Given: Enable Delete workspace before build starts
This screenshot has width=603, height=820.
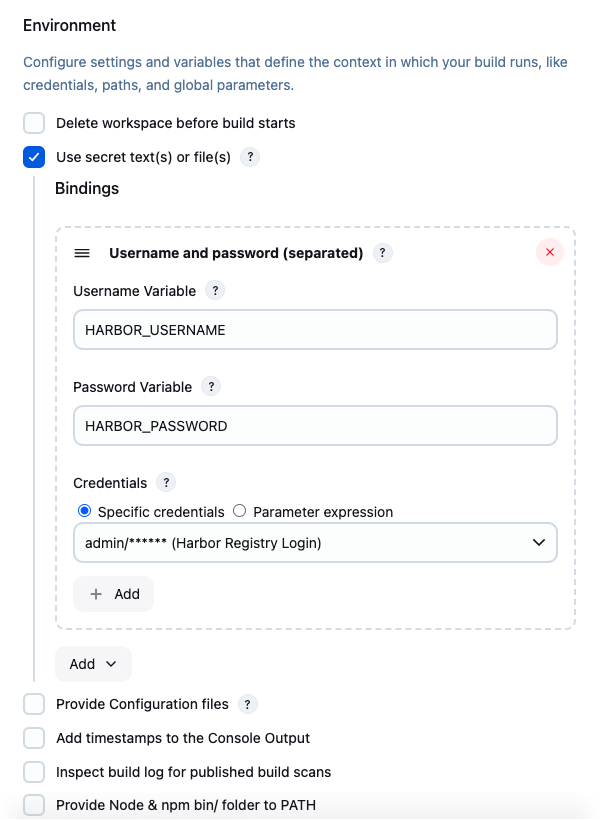Looking at the screenshot, I should (34, 123).
